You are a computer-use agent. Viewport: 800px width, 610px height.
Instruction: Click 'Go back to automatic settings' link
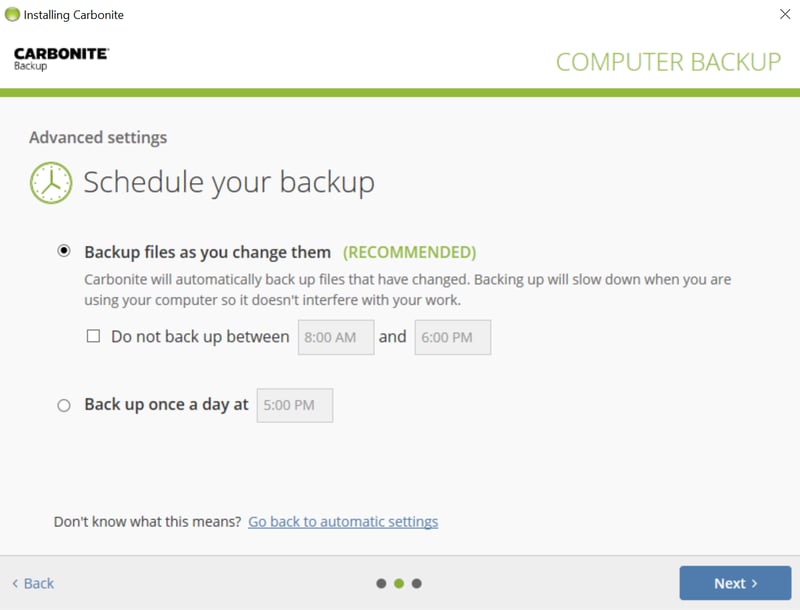(343, 521)
